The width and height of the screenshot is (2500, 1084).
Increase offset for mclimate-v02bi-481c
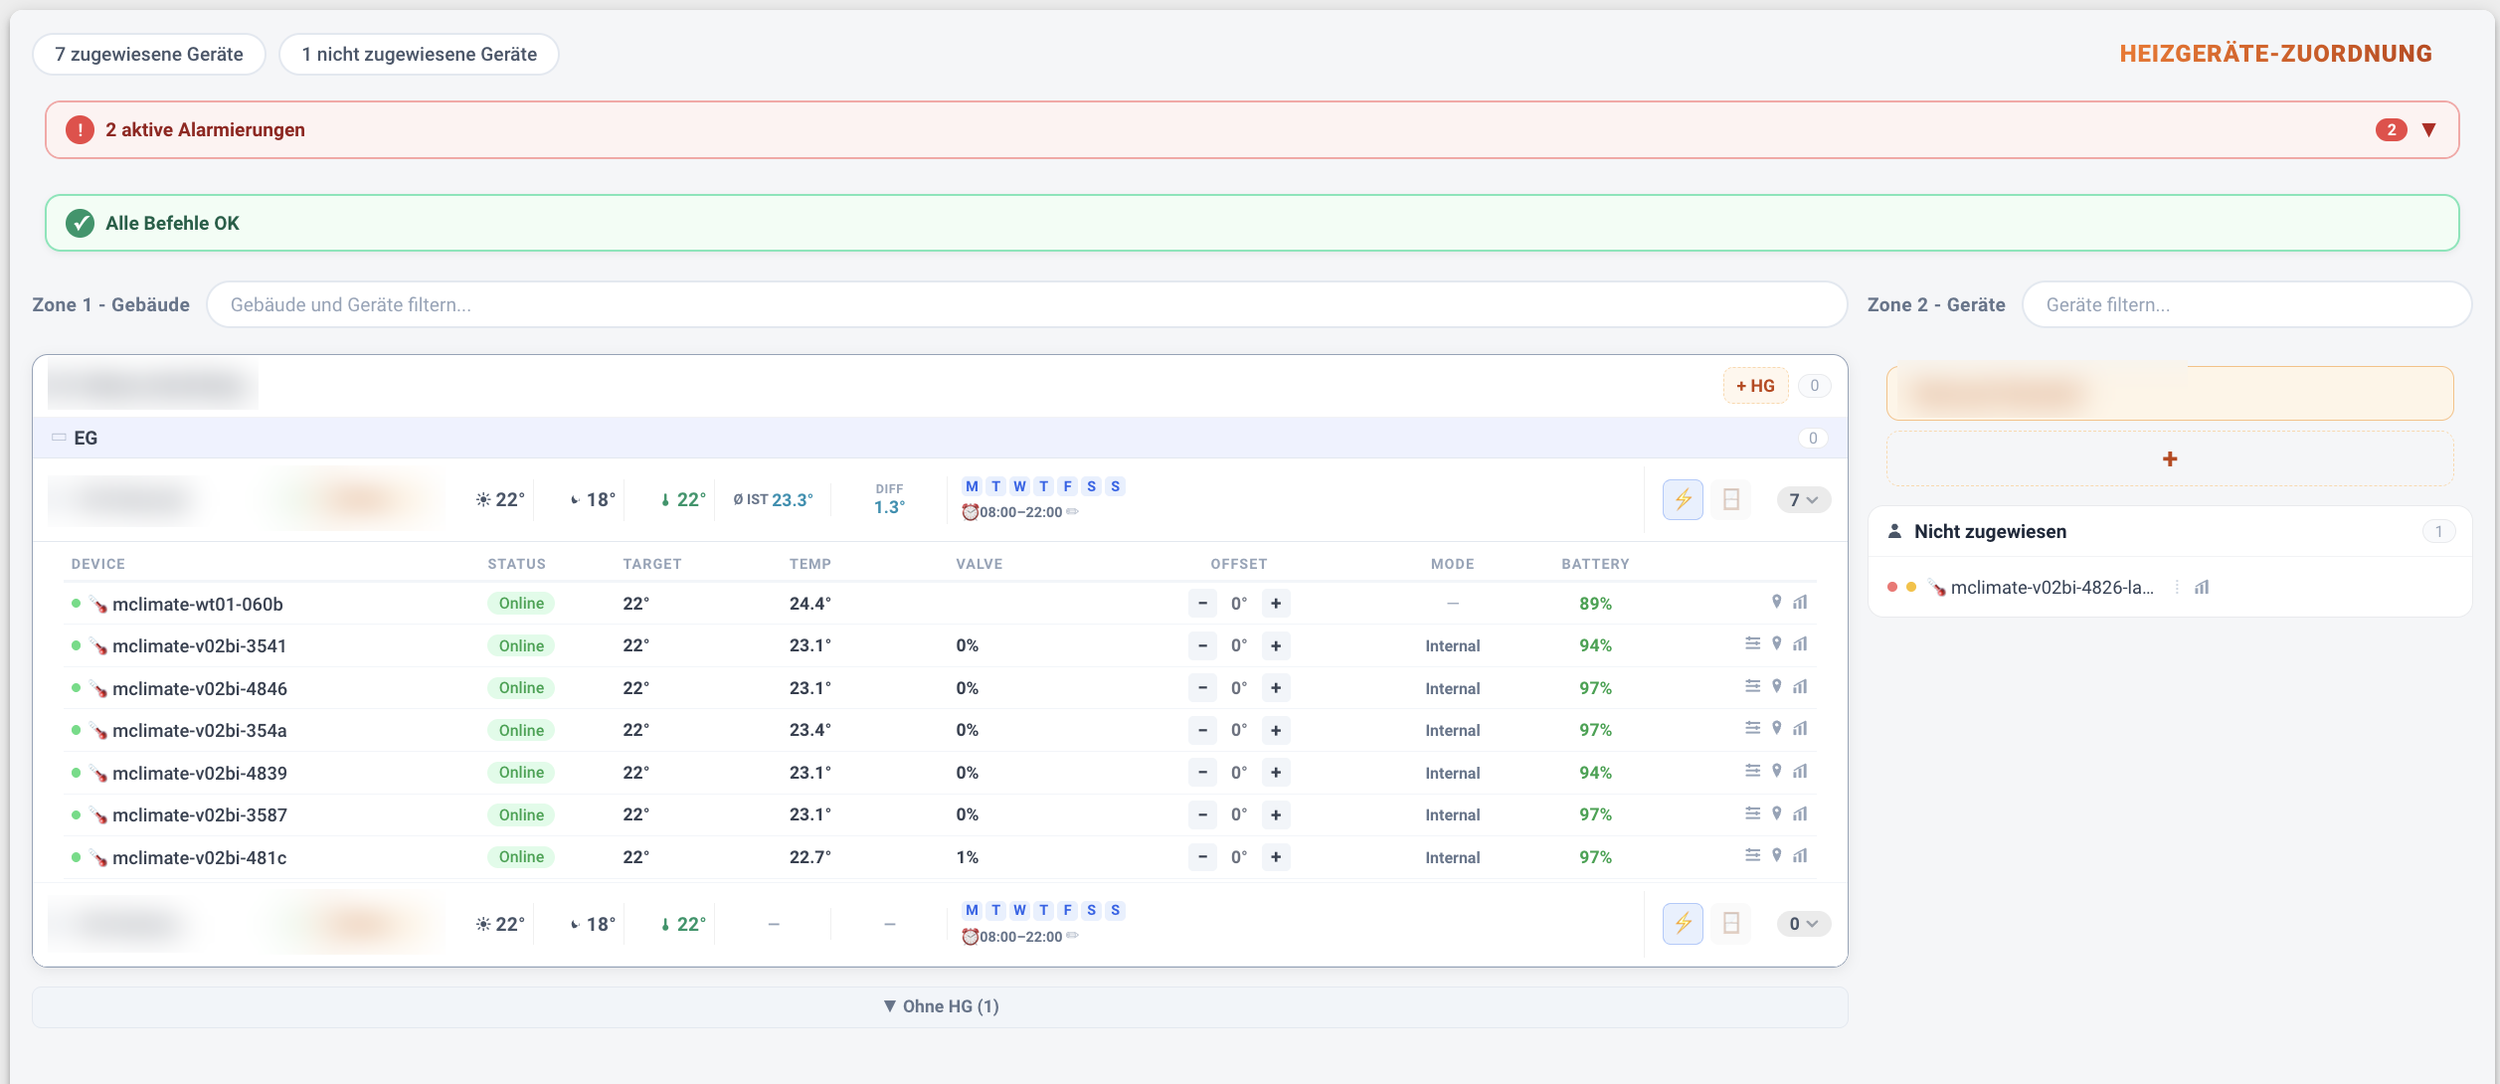tap(1275, 857)
